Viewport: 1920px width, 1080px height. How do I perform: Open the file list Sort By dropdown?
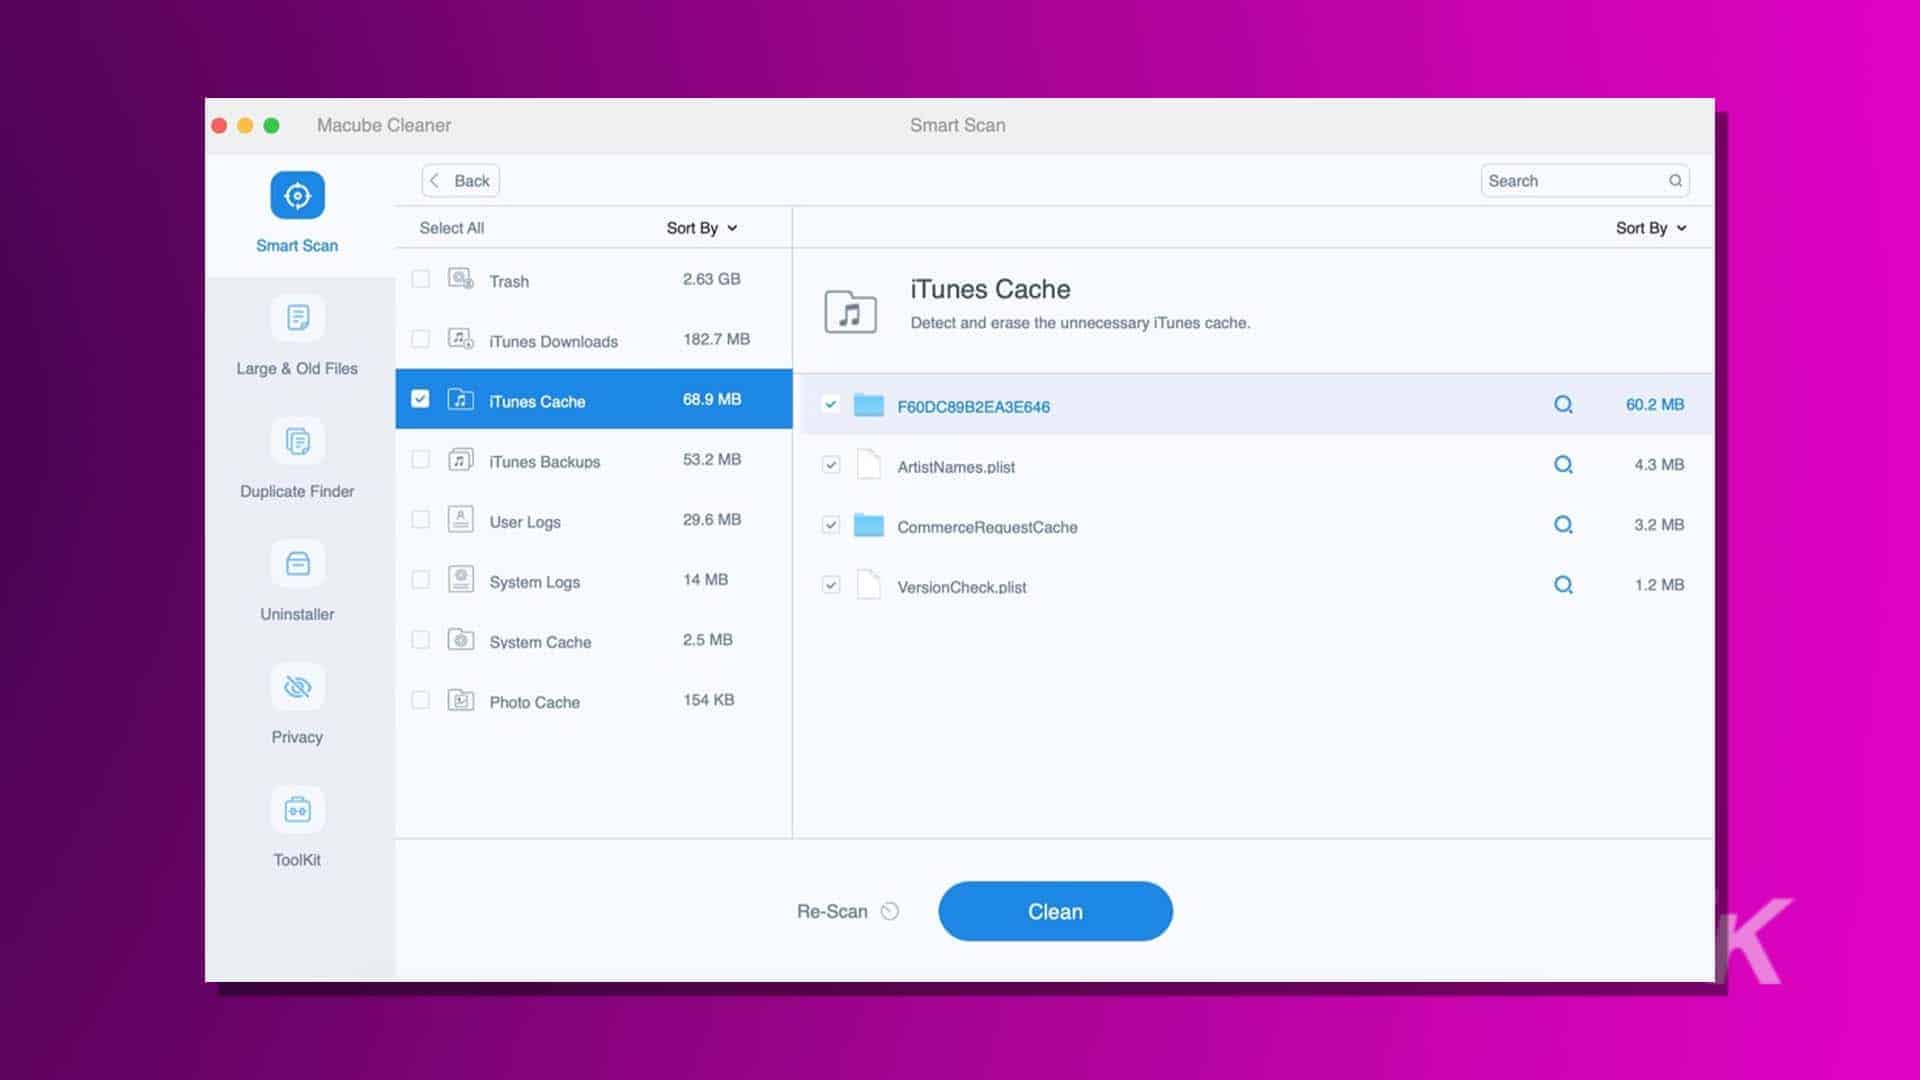1651,228
